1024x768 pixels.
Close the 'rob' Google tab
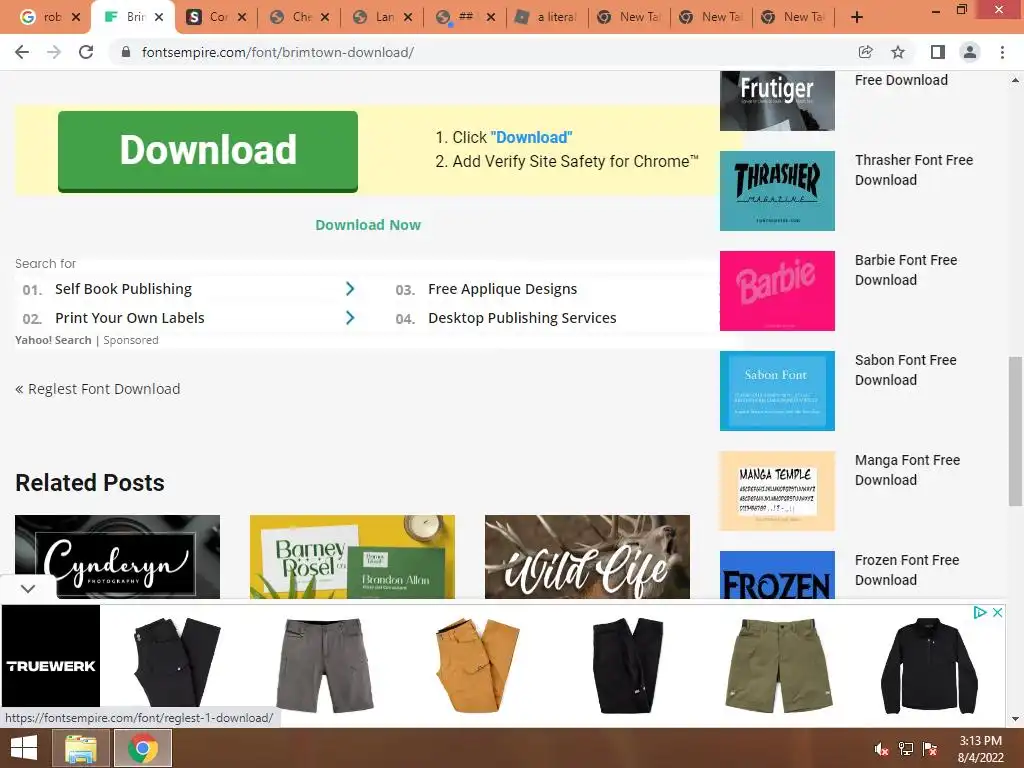[76, 18]
